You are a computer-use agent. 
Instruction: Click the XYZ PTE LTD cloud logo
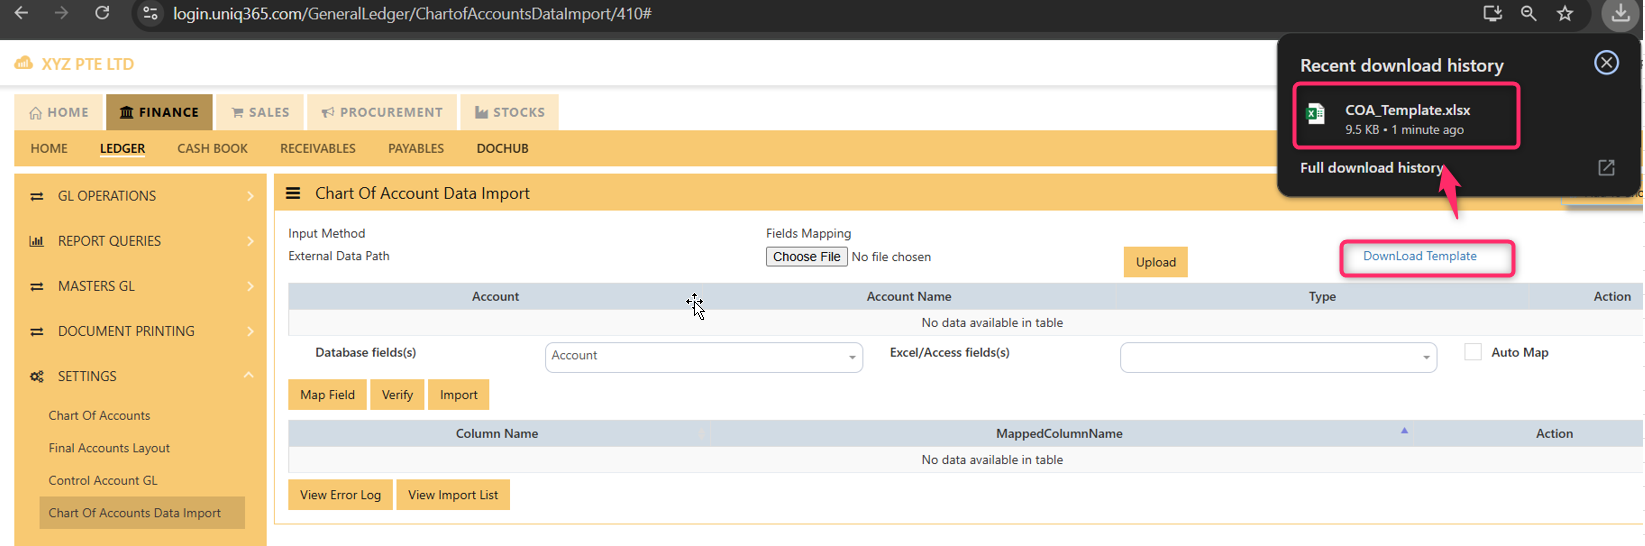click(24, 63)
